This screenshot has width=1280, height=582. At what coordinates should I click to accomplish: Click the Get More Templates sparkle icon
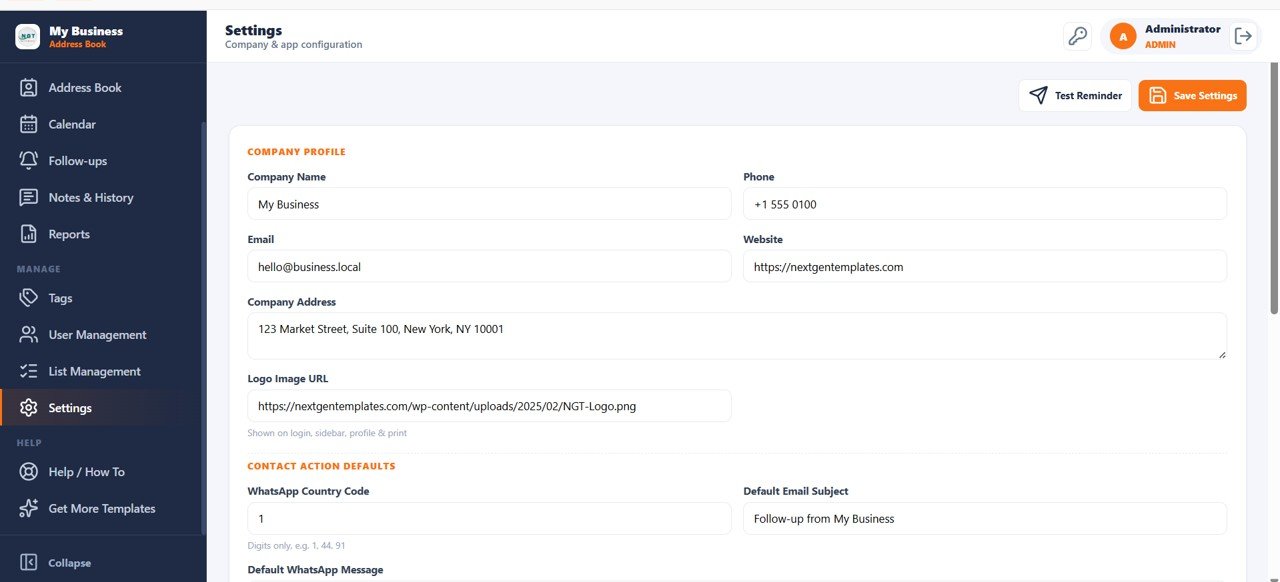29,508
